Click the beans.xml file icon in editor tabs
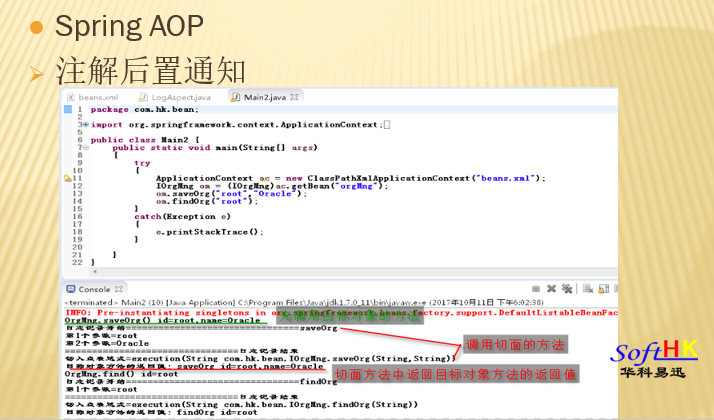 pyautogui.click(x=71, y=97)
